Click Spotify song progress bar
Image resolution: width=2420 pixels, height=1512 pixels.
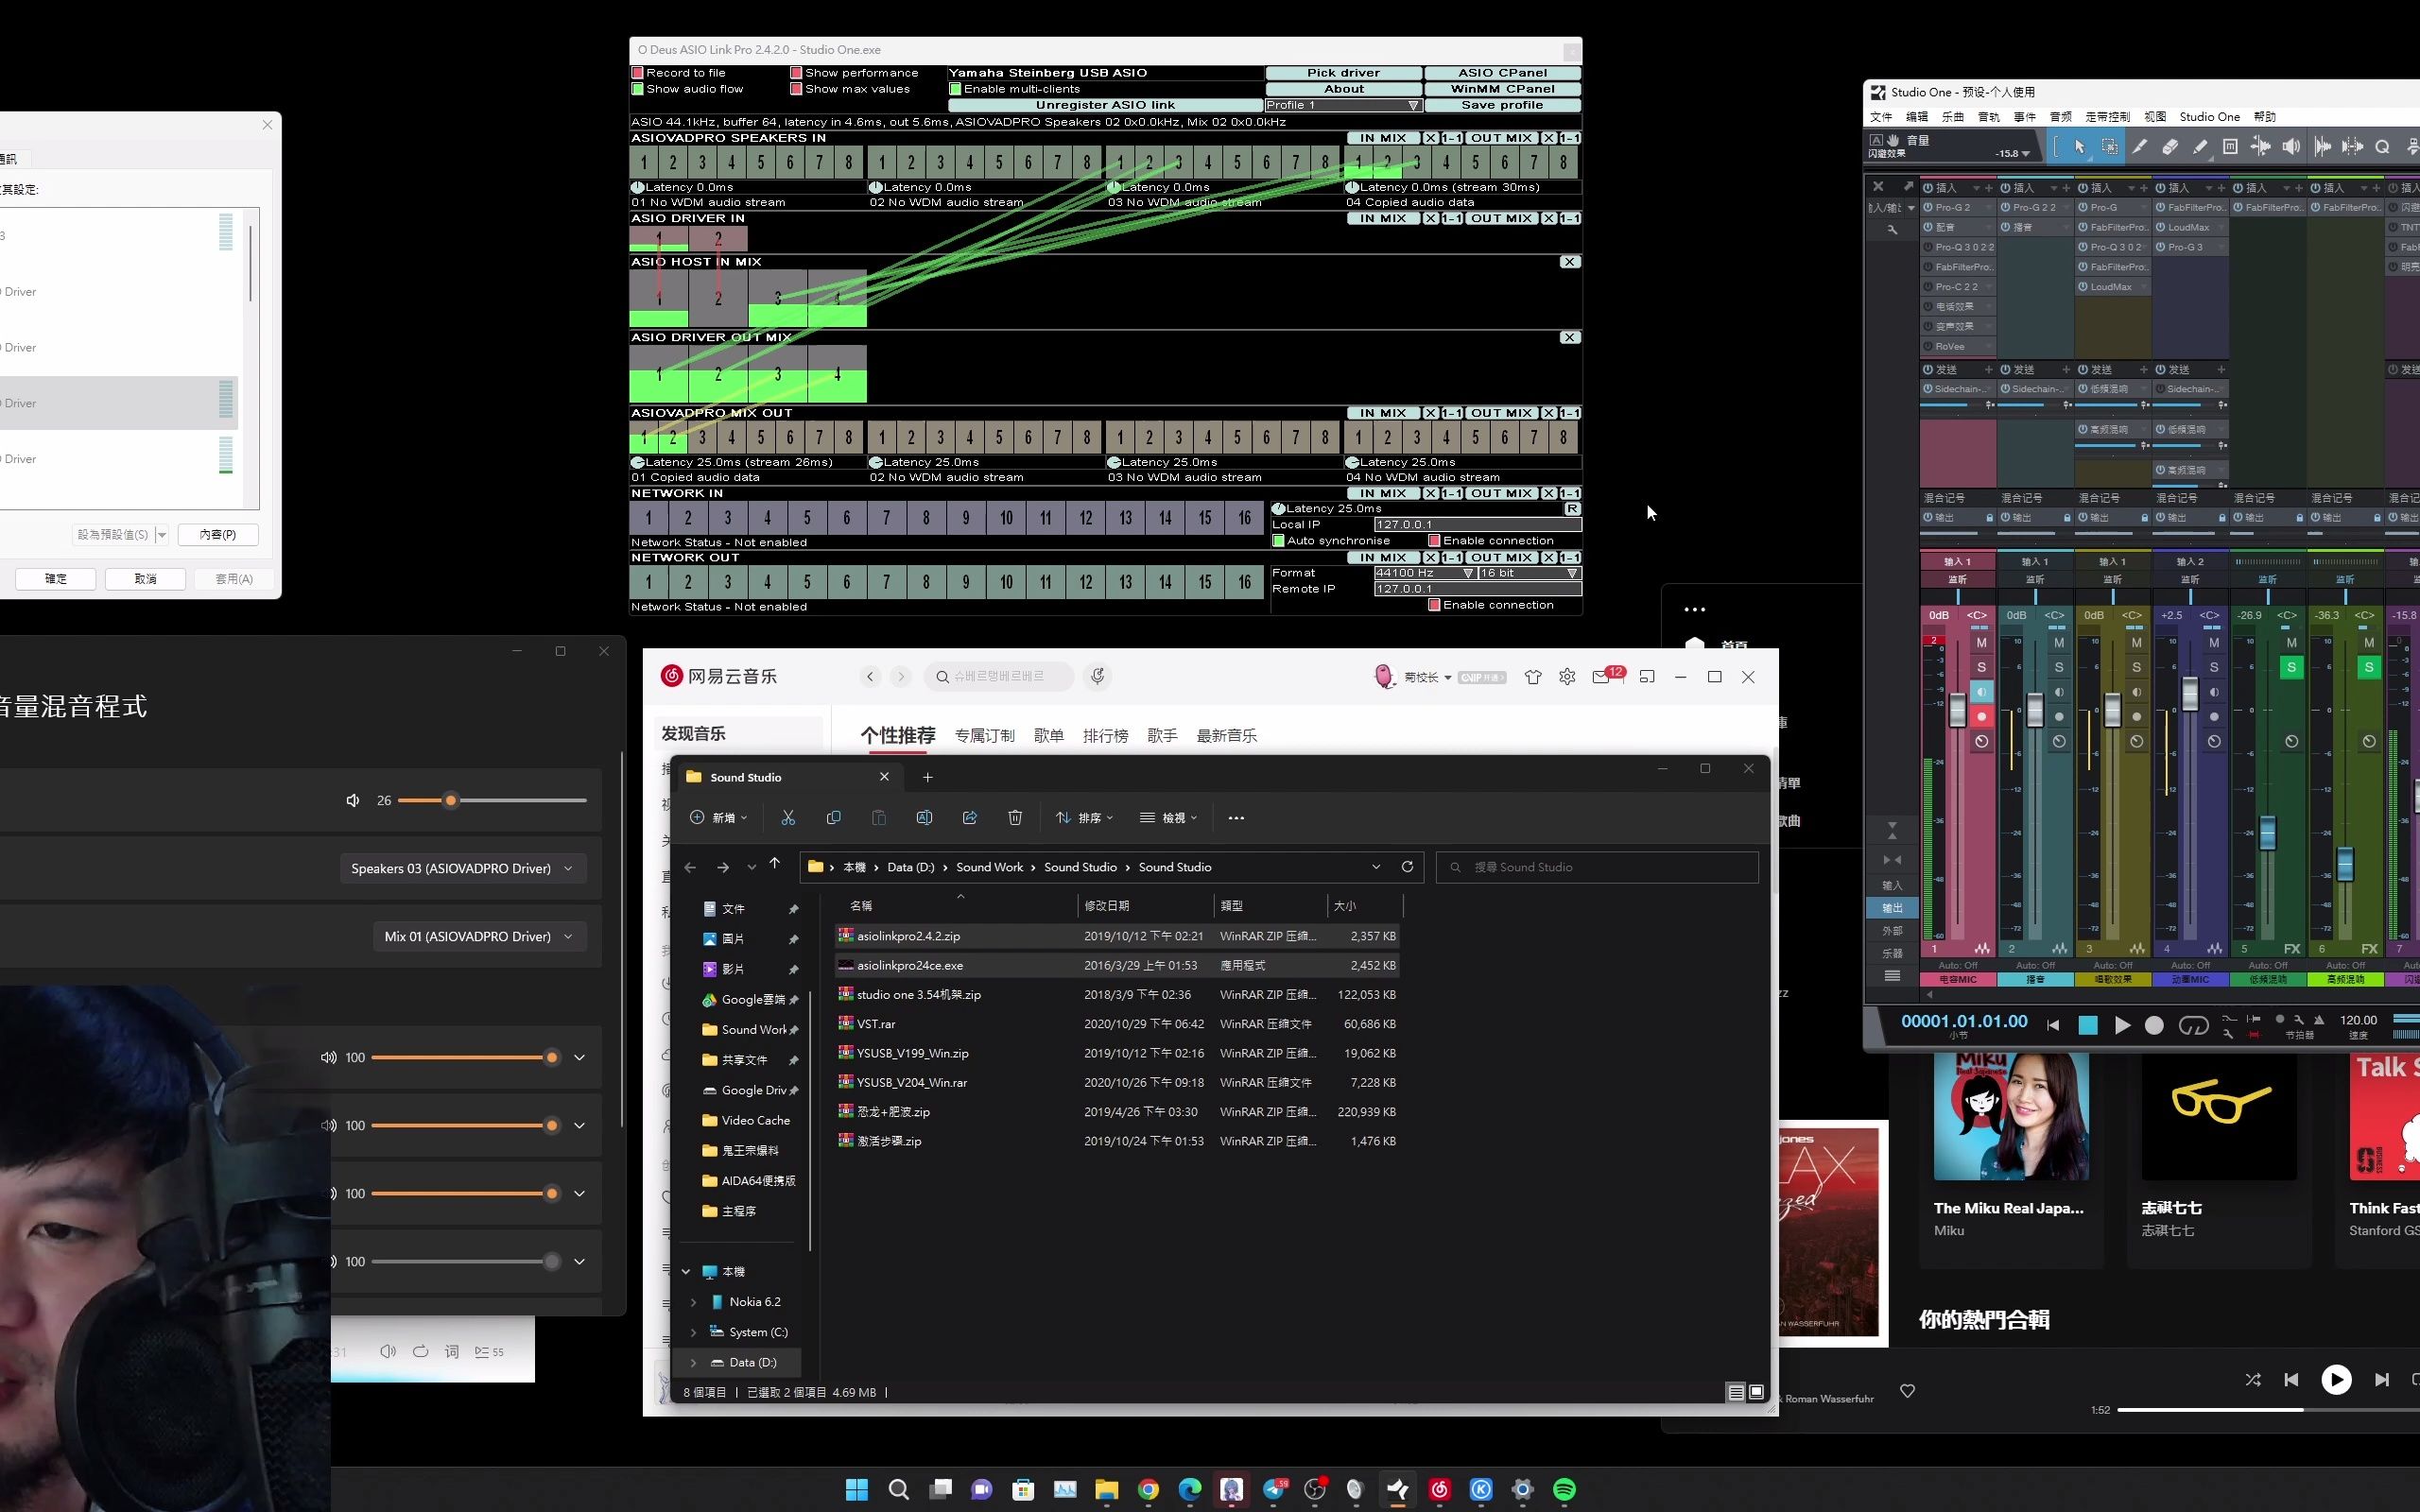click(x=2268, y=1410)
